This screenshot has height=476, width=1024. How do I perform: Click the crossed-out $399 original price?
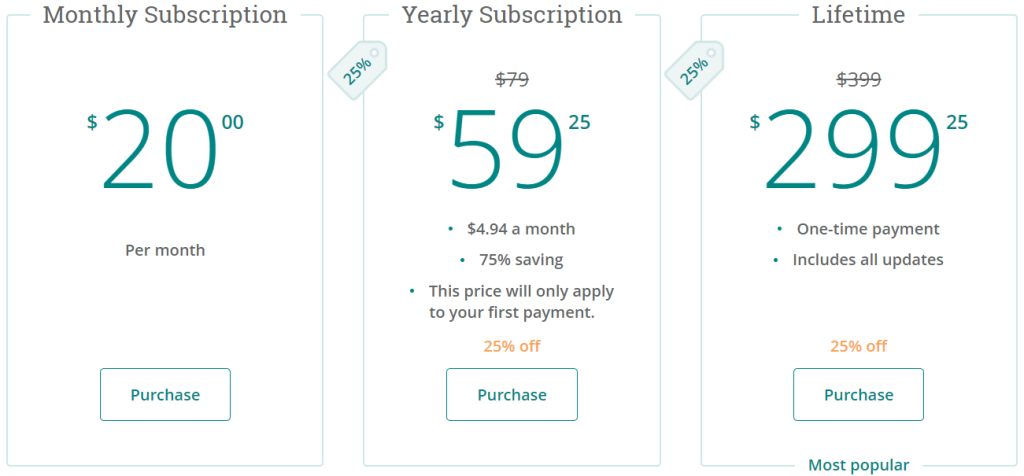[x=859, y=80]
